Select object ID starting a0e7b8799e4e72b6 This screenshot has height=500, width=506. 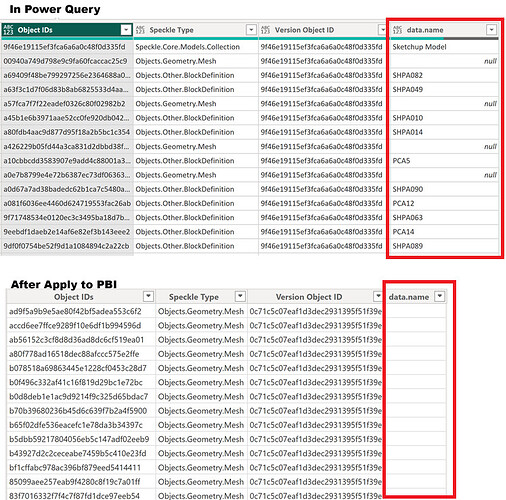(x=66, y=175)
